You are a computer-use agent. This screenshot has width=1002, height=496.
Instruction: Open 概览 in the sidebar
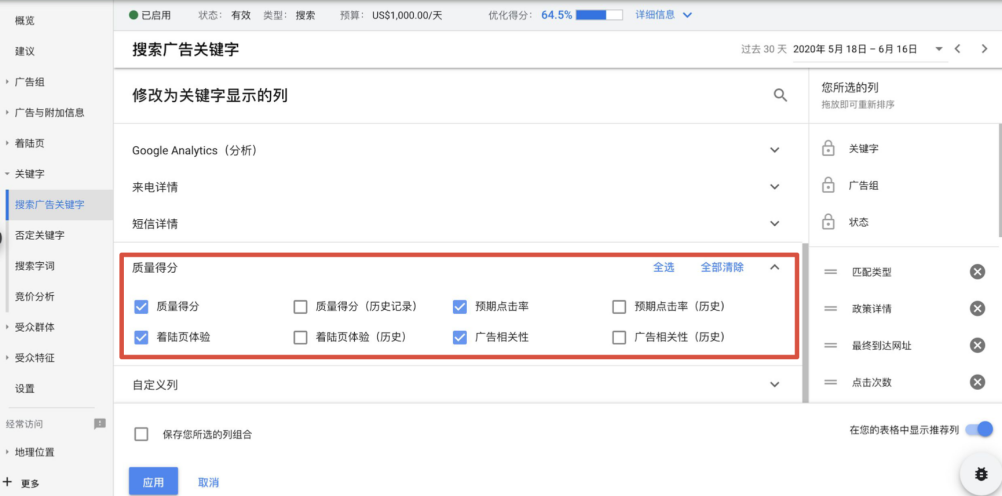(x=25, y=20)
